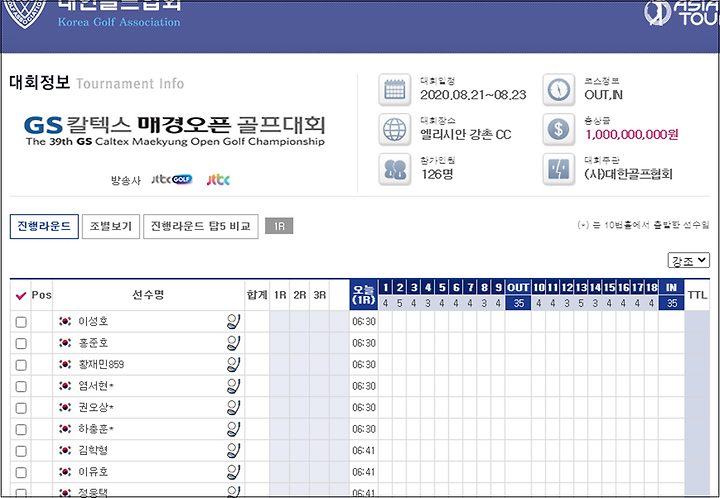Open golf club icon for 홍준호
Viewport: 720px width, 498px height.
coord(233,343)
